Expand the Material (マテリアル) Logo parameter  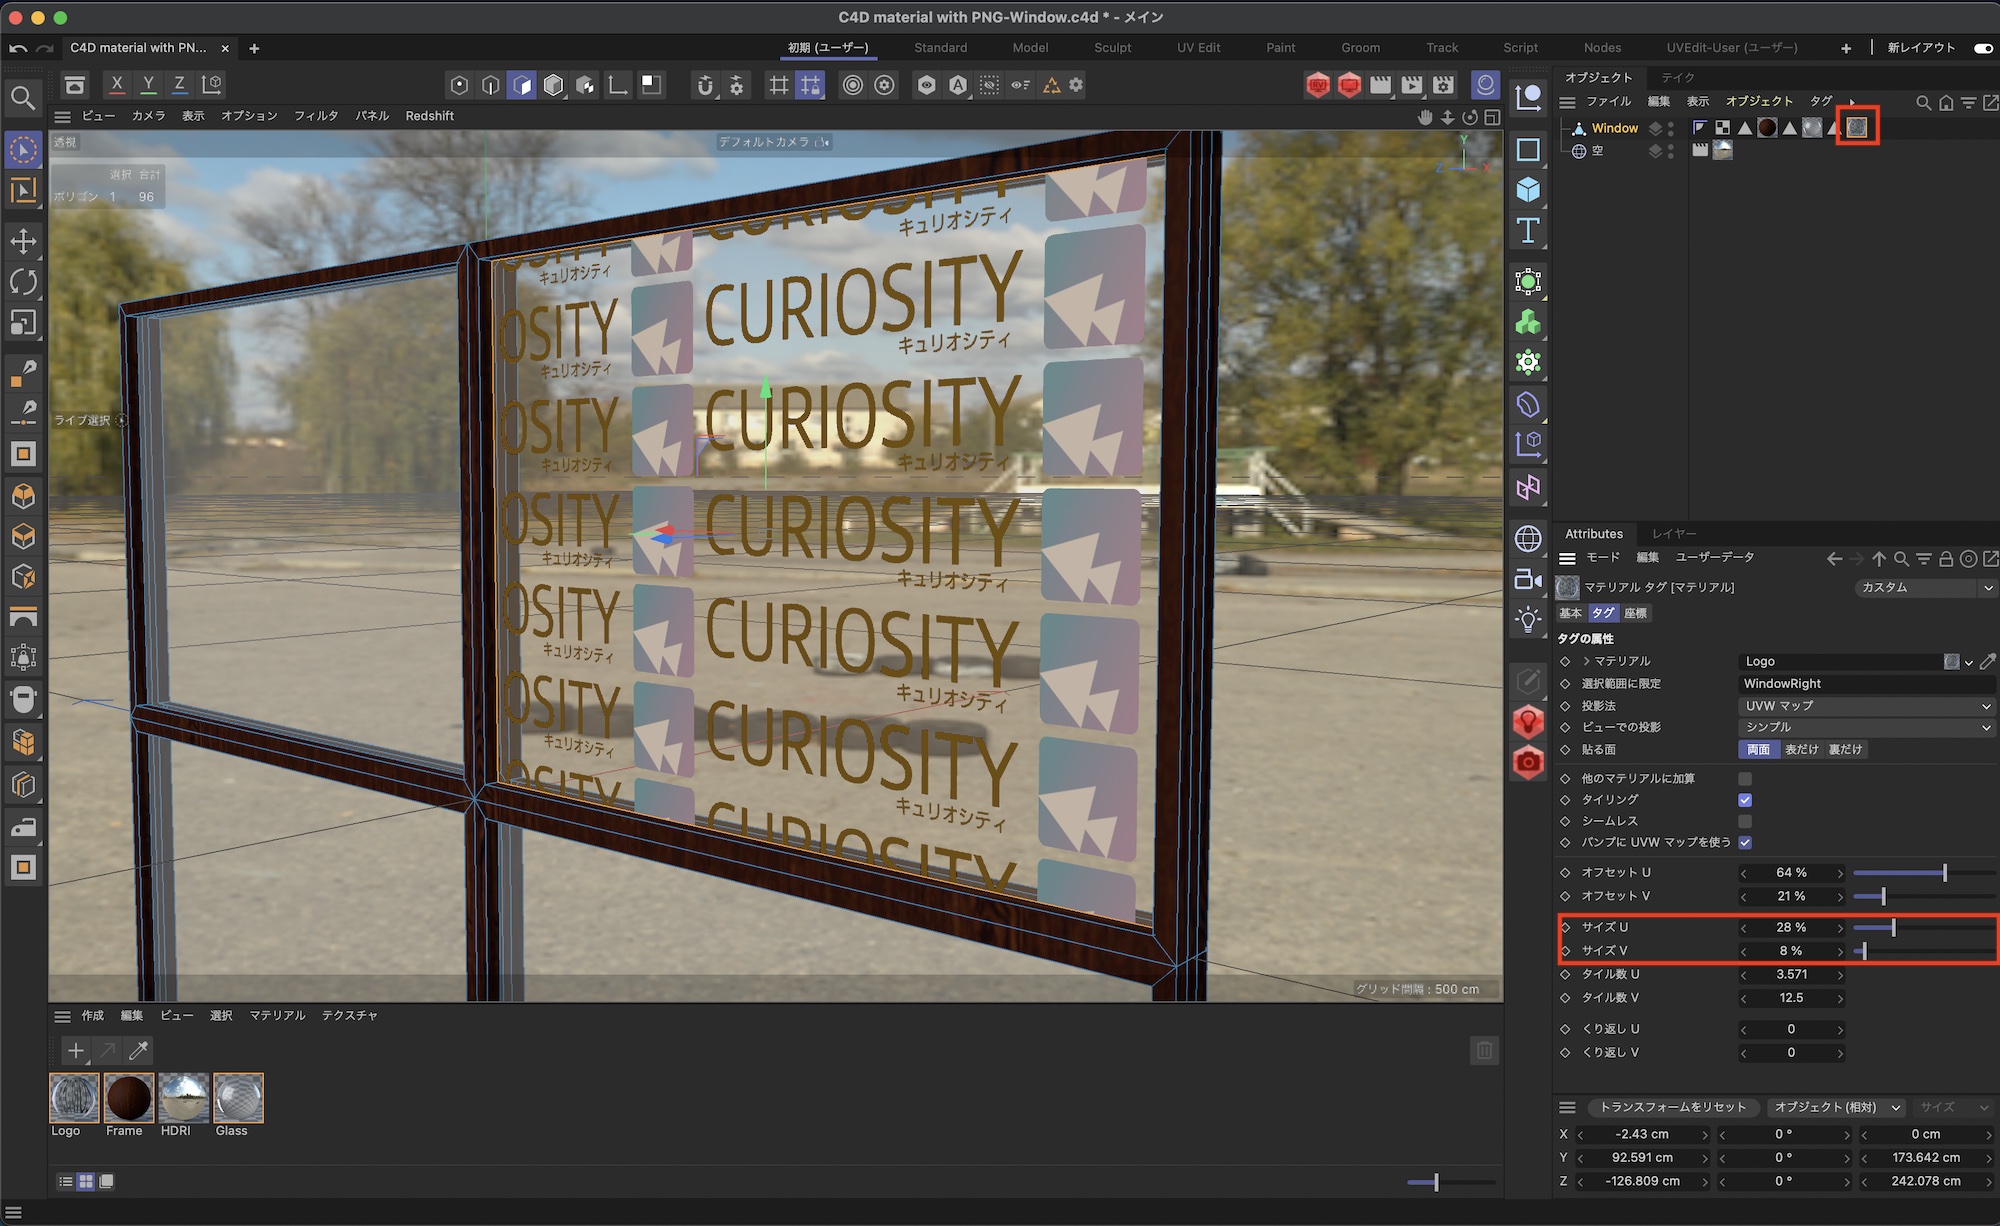click(1586, 661)
